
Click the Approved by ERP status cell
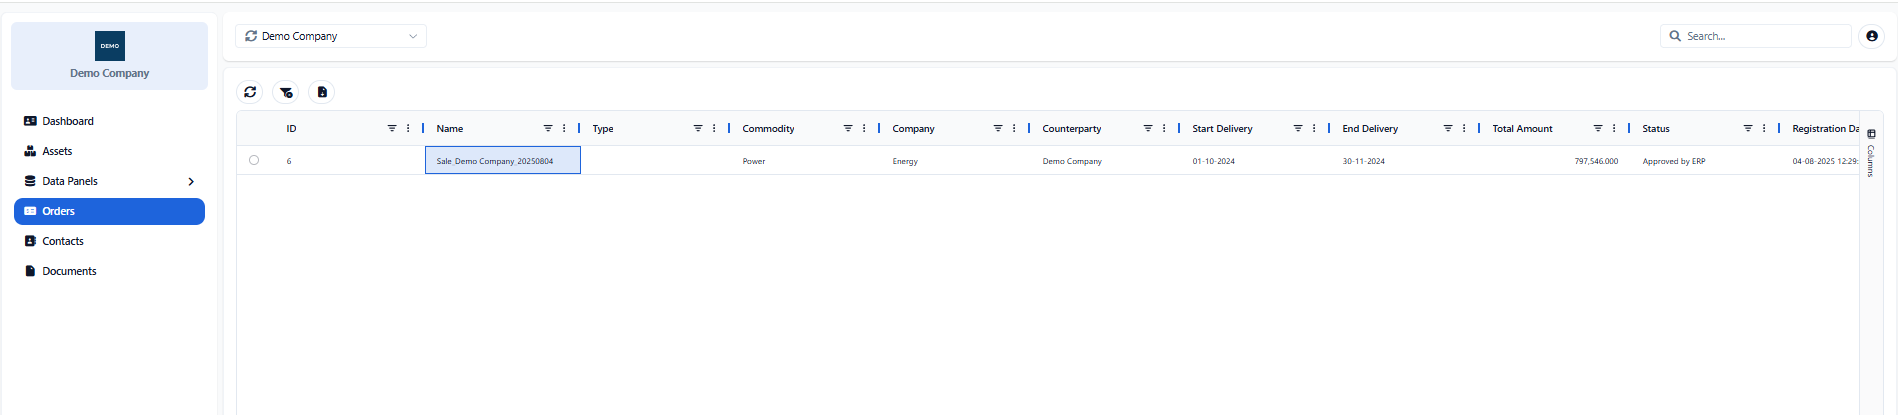click(1704, 160)
